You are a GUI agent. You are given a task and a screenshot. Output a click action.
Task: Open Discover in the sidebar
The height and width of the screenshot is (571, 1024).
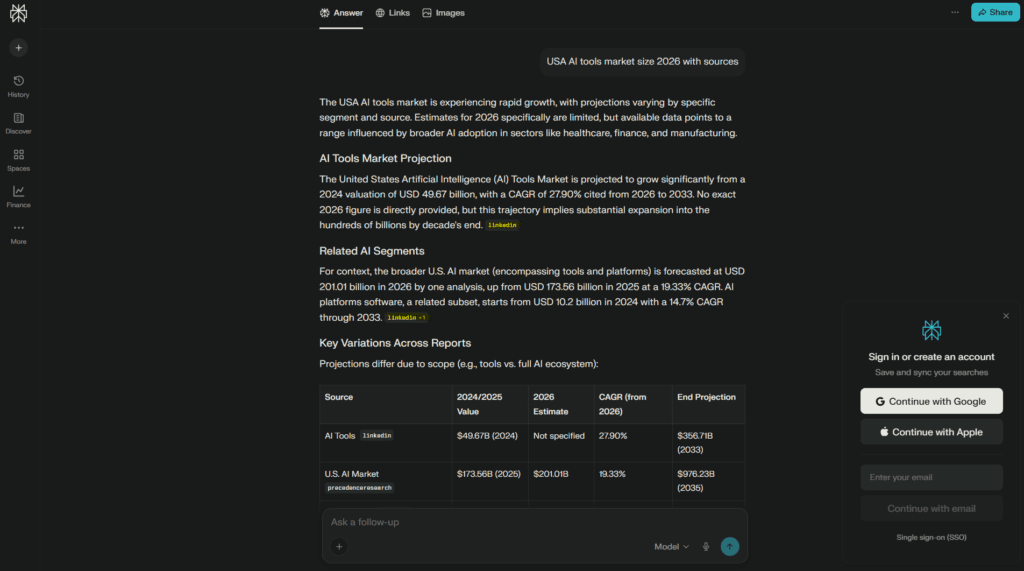tap(18, 123)
